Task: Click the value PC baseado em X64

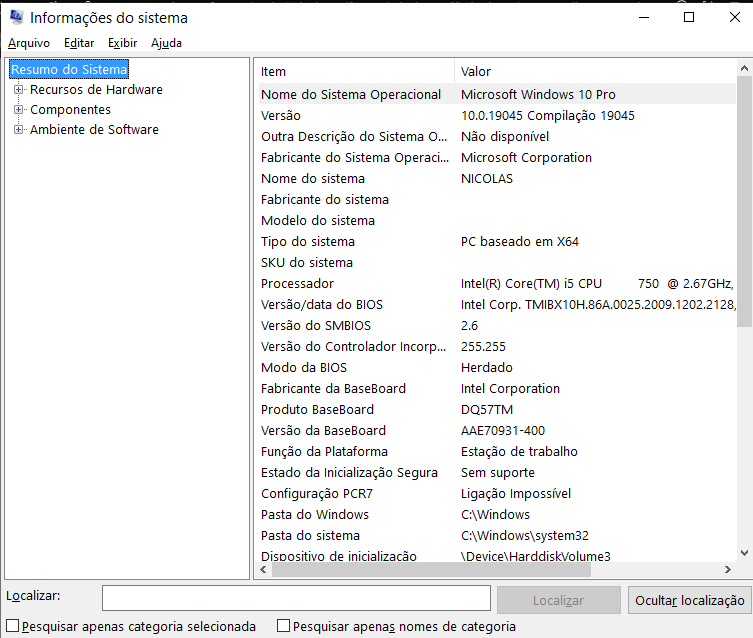Action: [520, 241]
